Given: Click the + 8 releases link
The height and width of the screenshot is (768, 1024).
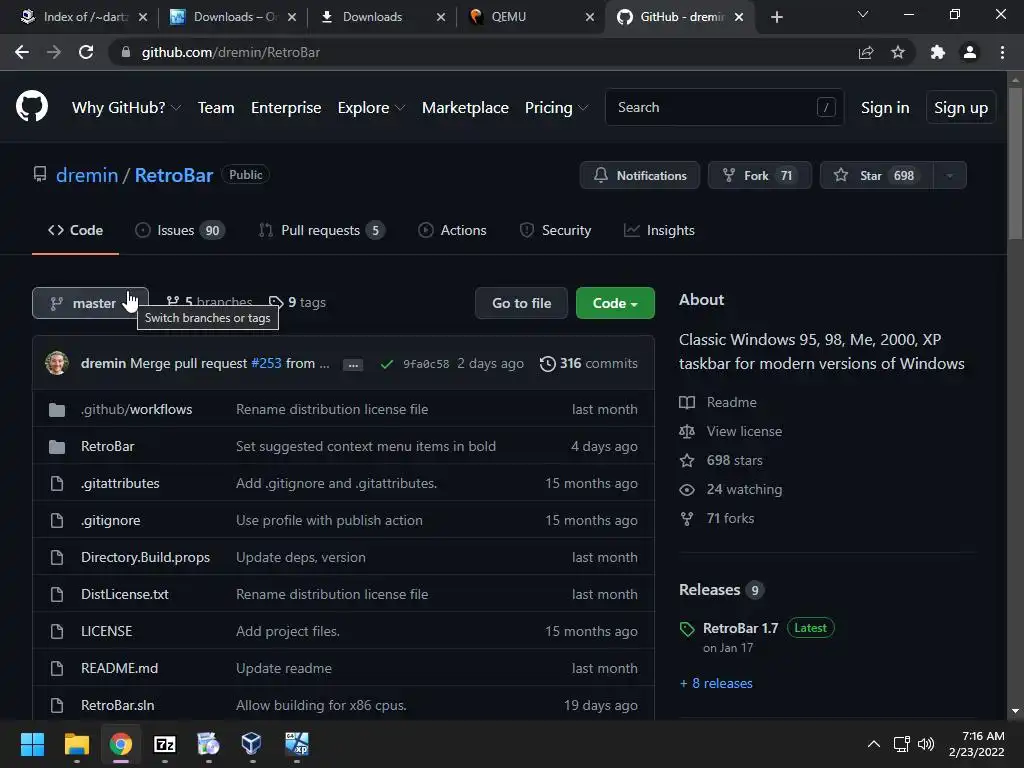Looking at the screenshot, I should pyautogui.click(x=716, y=683).
